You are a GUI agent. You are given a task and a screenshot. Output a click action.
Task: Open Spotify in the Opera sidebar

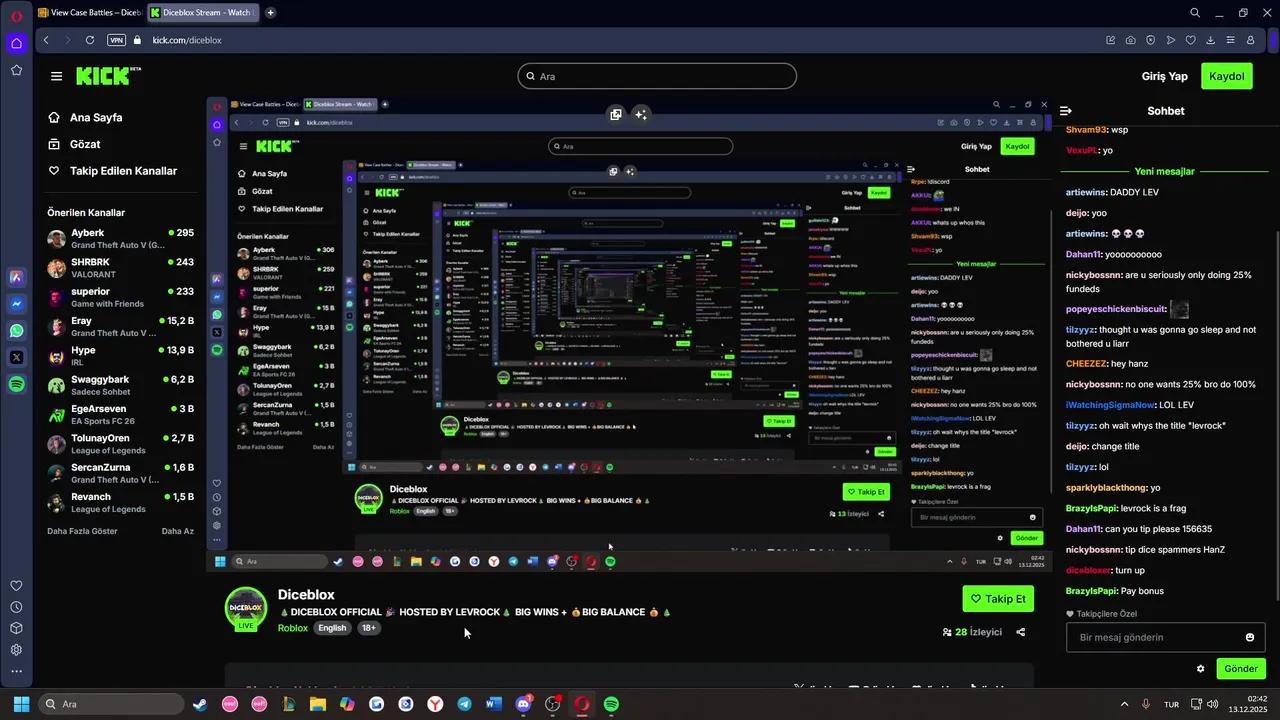click(x=17, y=384)
